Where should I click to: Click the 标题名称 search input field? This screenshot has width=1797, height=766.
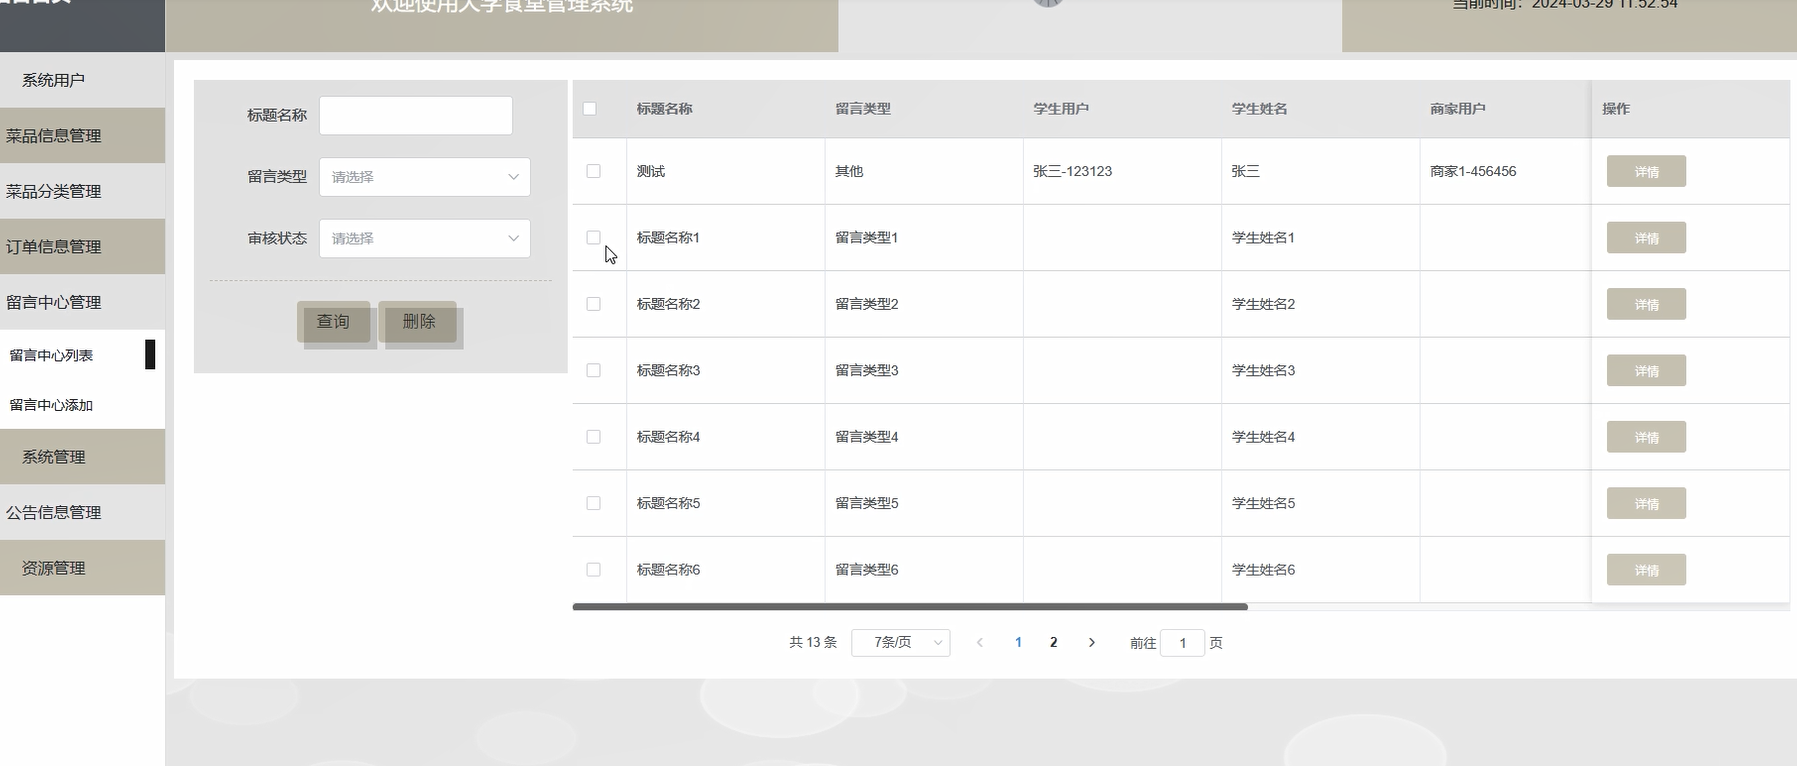pos(416,115)
